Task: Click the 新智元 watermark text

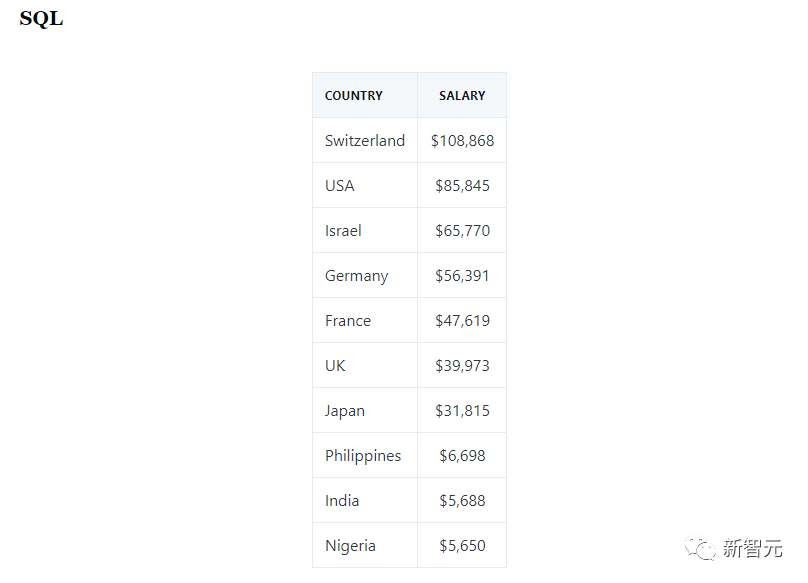Action: (752, 548)
